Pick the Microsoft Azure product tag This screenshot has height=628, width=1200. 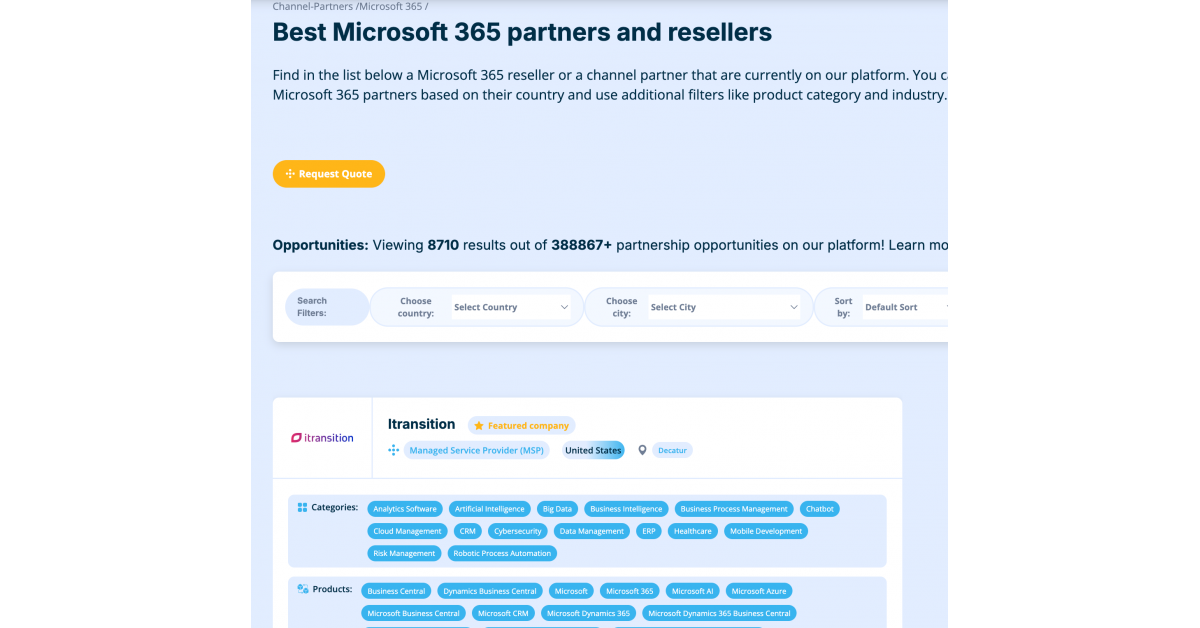click(x=759, y=591)
